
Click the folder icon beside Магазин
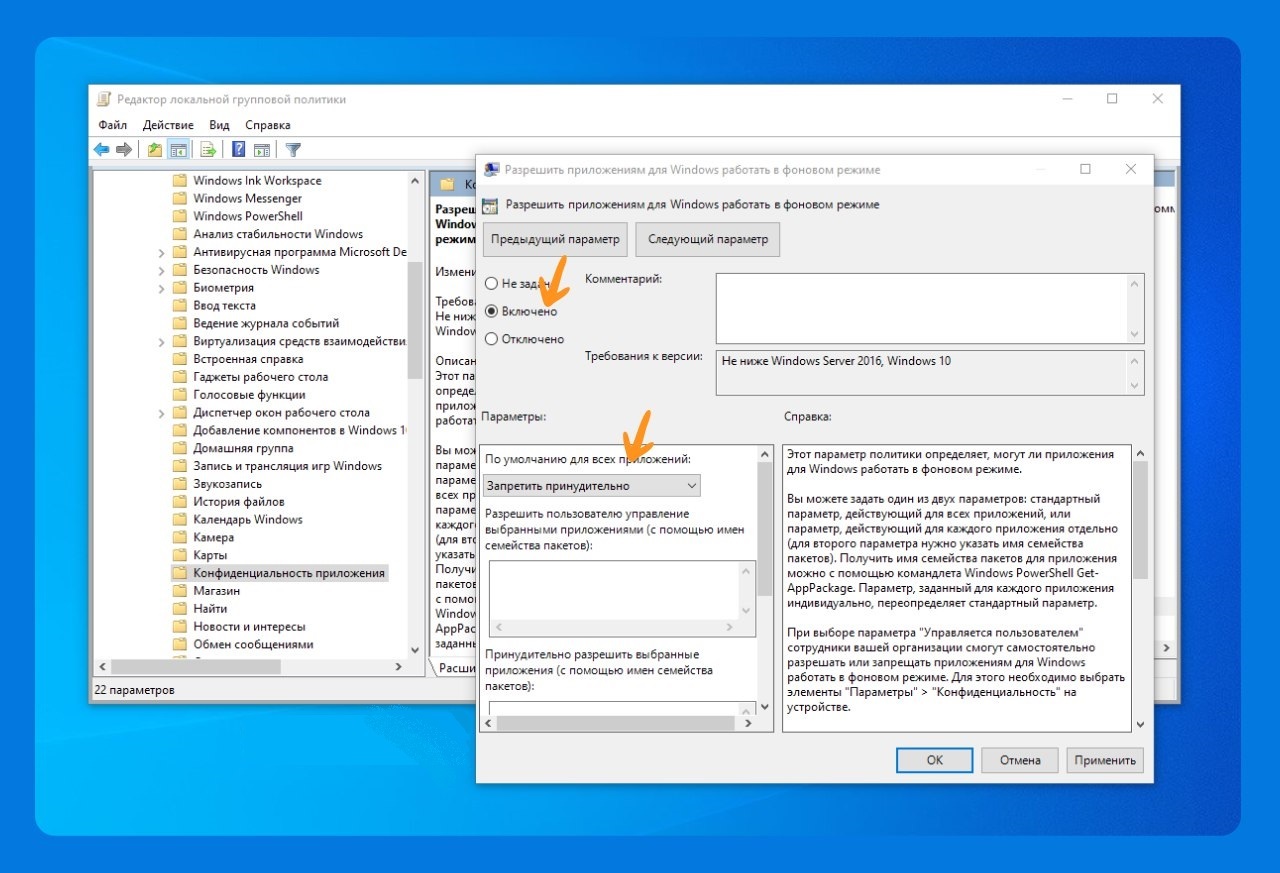(180, 591)
